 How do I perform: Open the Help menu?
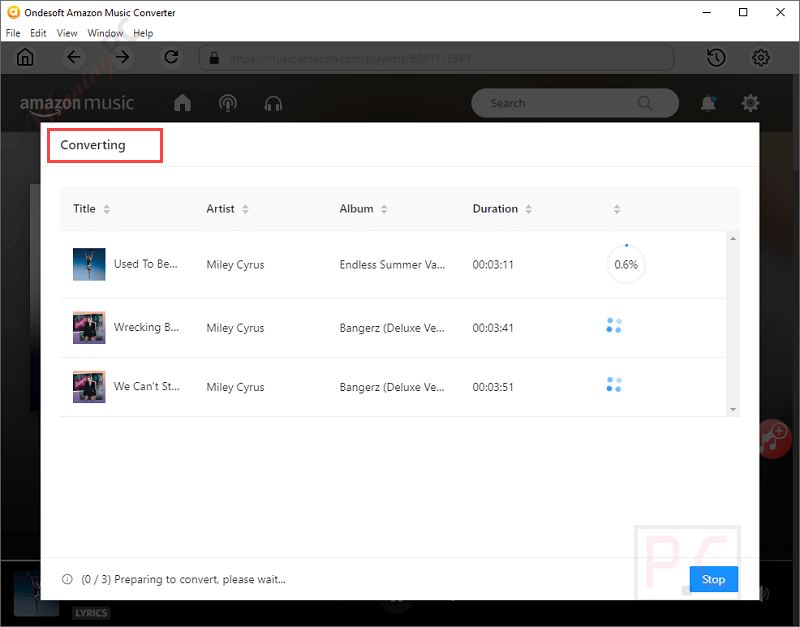click(x=143, y=33)
